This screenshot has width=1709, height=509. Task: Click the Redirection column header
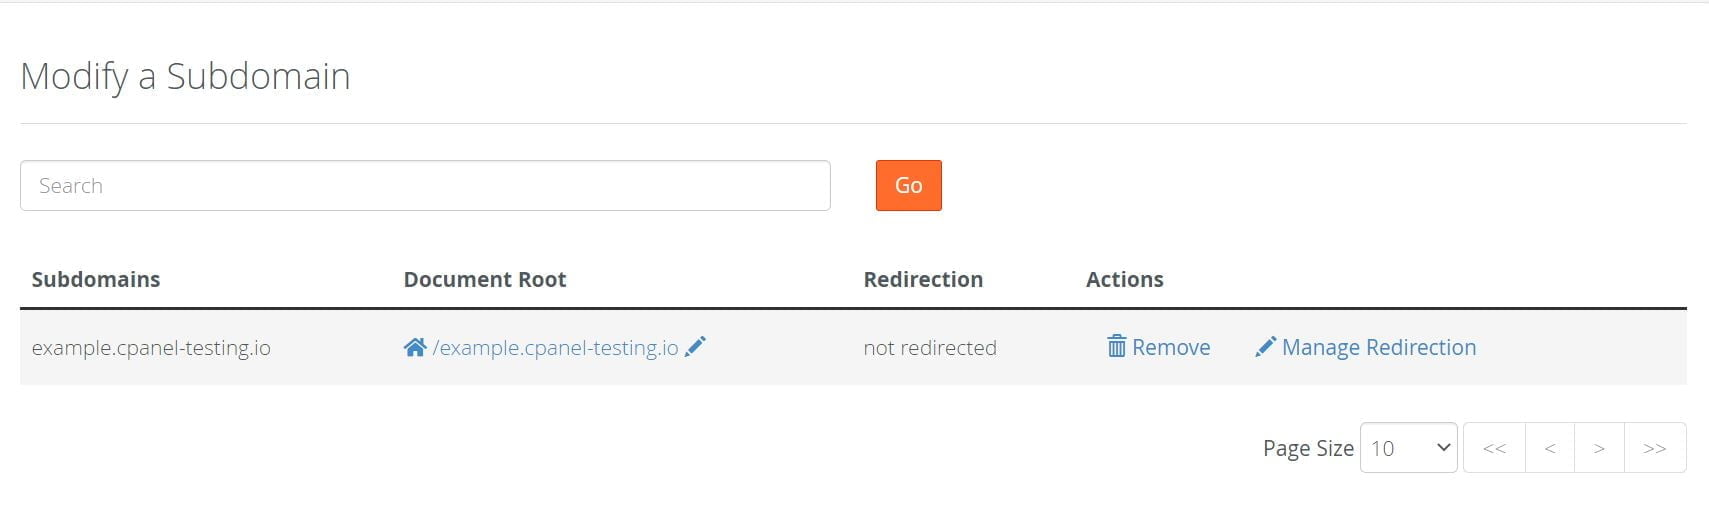click(923, 280)
